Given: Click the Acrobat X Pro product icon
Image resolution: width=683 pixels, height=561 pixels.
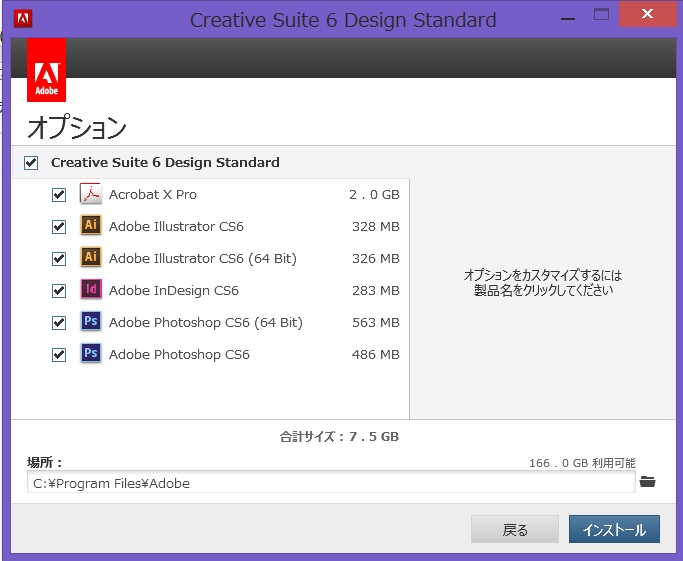Looking at the screenshot, I should (91, 193).
